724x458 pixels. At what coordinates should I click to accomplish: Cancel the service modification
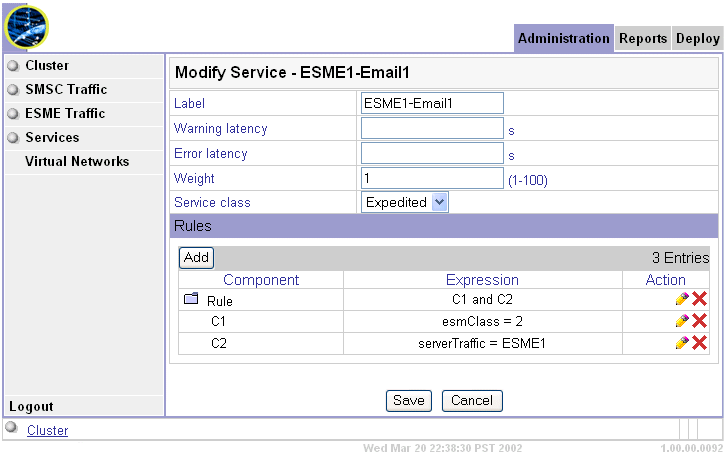[x=472, y=400]
